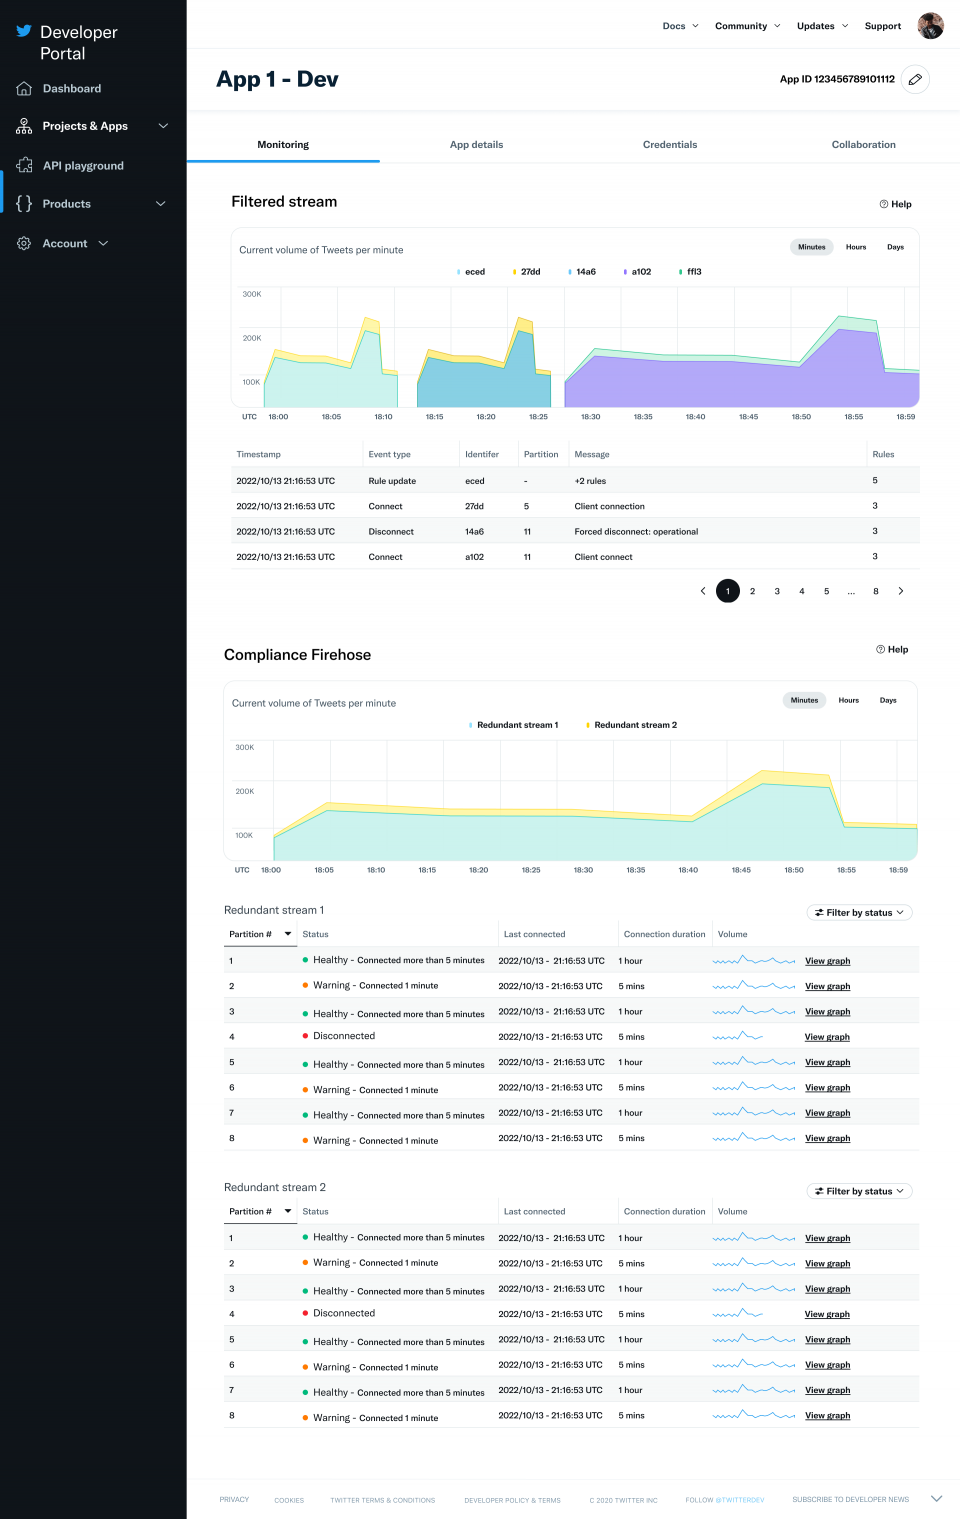This screenshot has width=960, height=1519.
Task: Switch to Monitoring tab
Action: coord(283,145)
